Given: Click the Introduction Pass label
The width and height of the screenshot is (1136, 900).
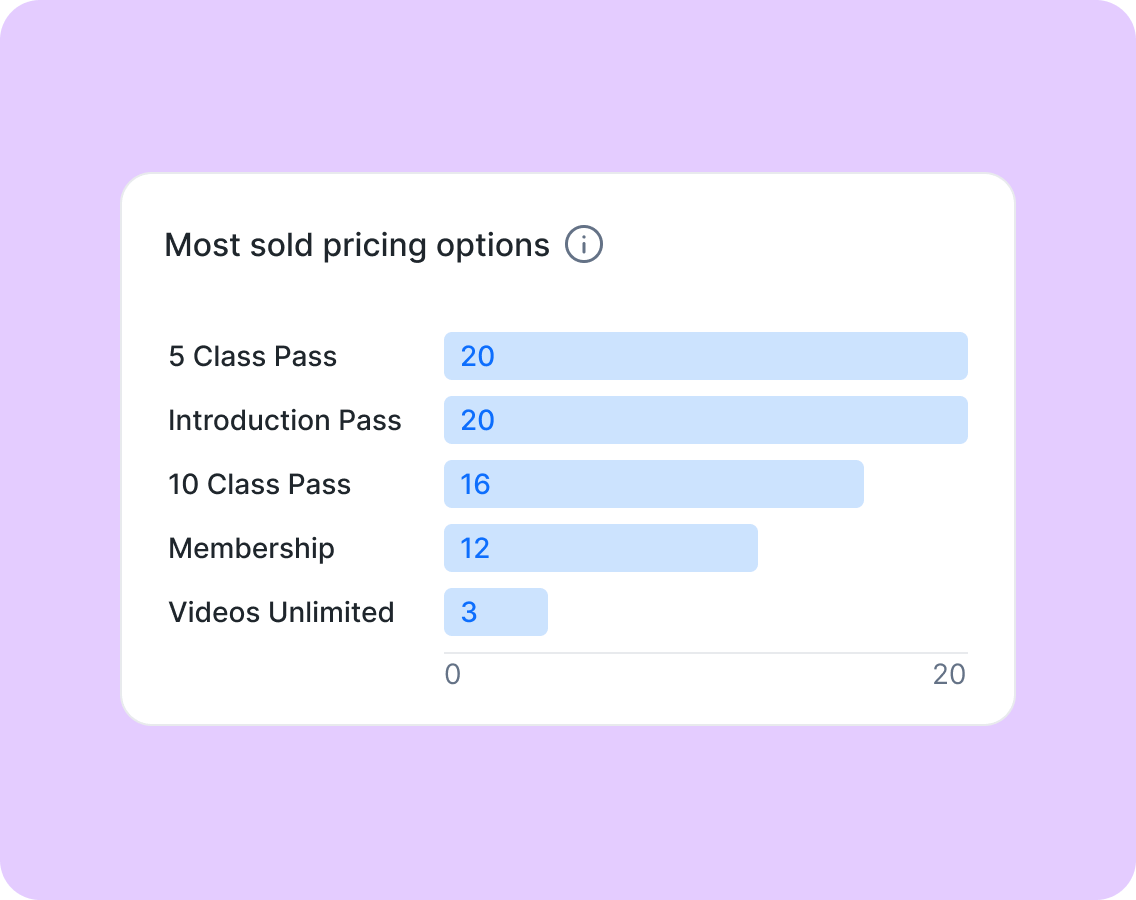Looking at the screenshot, I should [x=285, y=420].
